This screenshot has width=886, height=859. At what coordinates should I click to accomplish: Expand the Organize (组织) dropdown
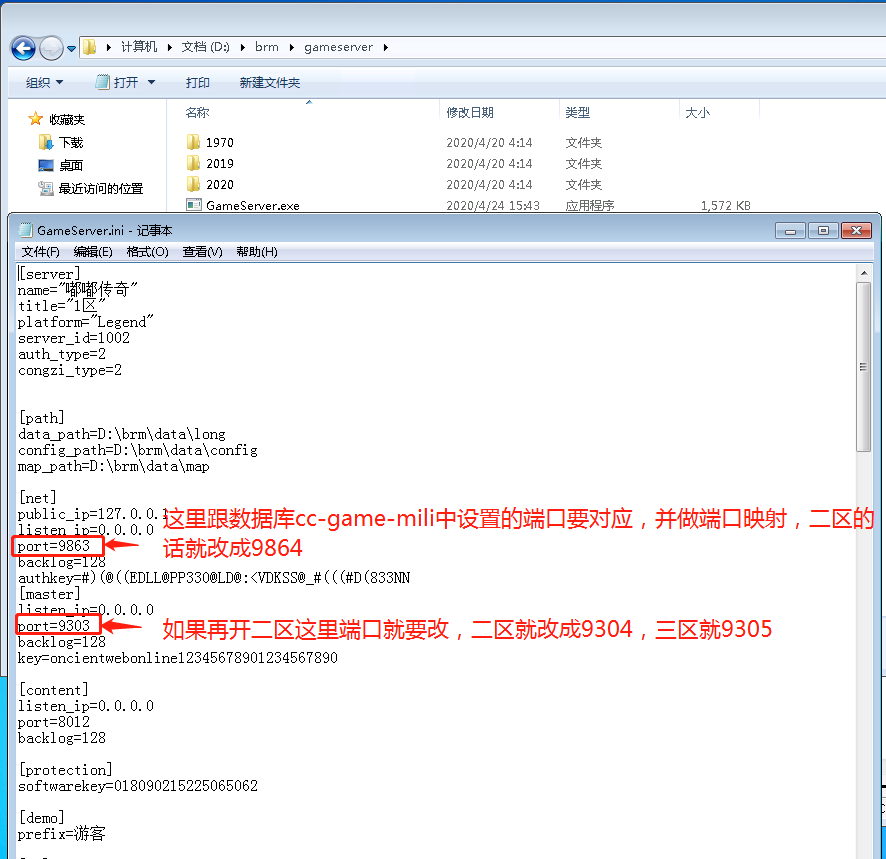[x=44, y=82]
